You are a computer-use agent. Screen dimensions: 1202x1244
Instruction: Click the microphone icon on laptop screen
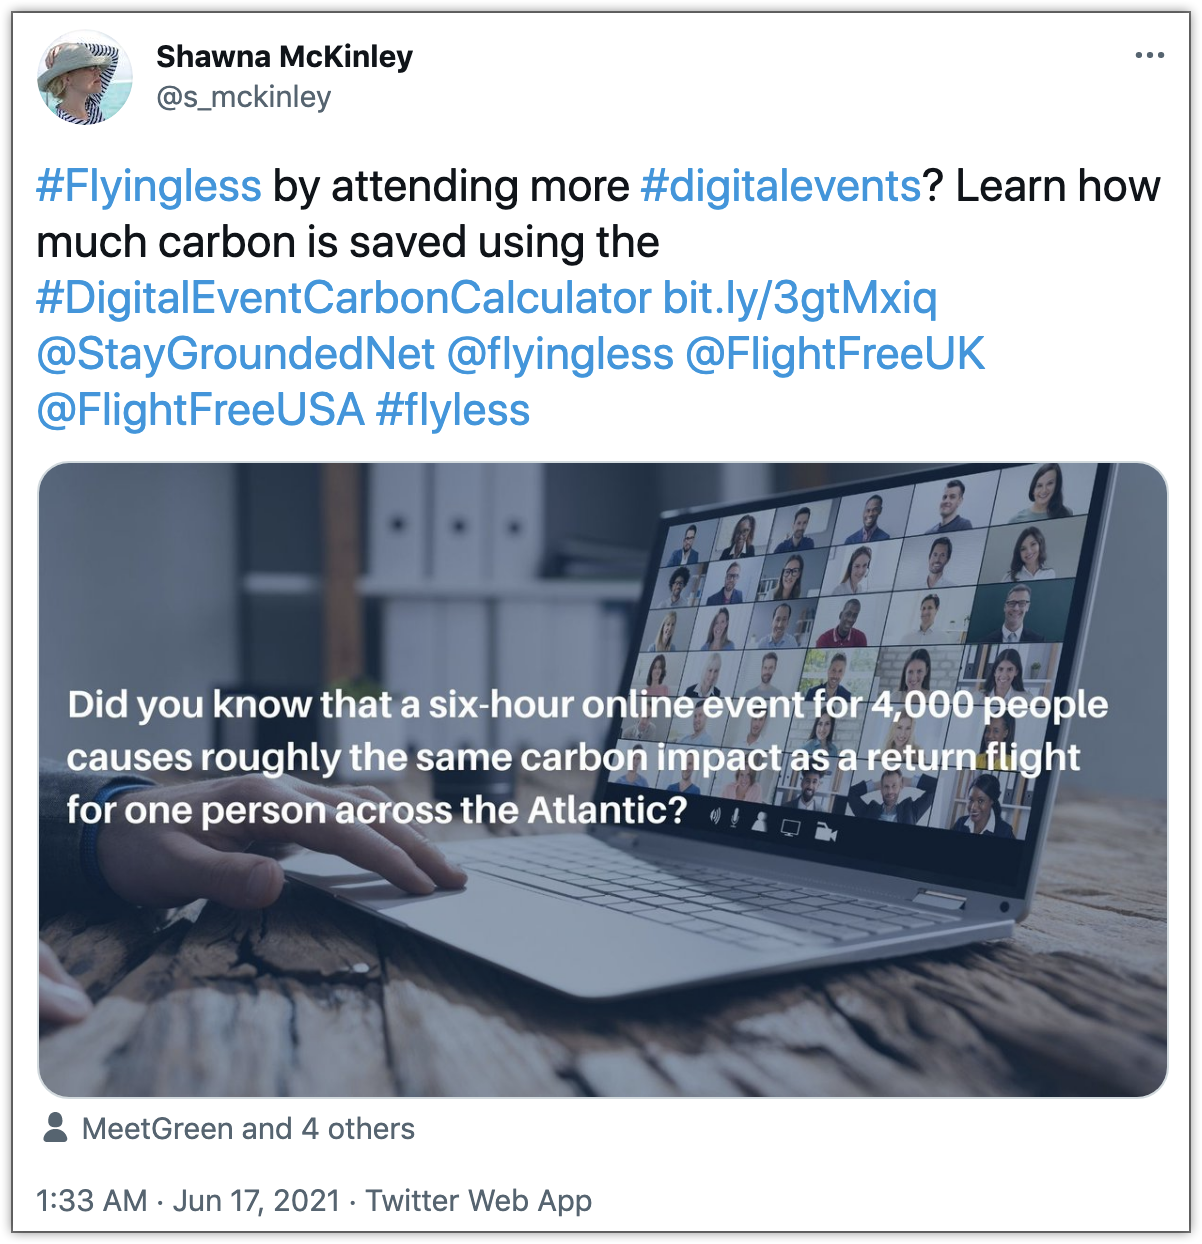[x=735, y=819]
